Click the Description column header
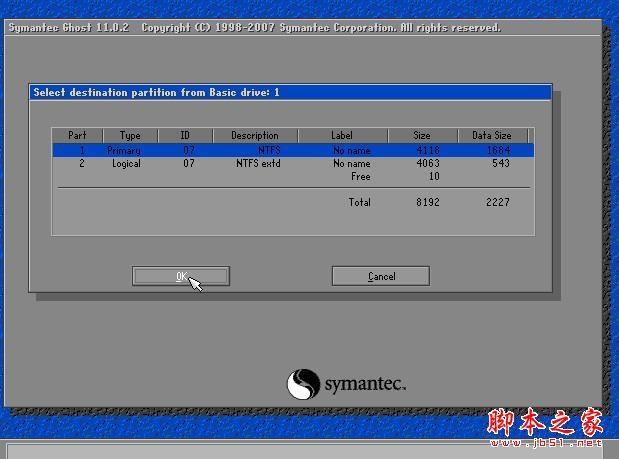 coord(255,135)
